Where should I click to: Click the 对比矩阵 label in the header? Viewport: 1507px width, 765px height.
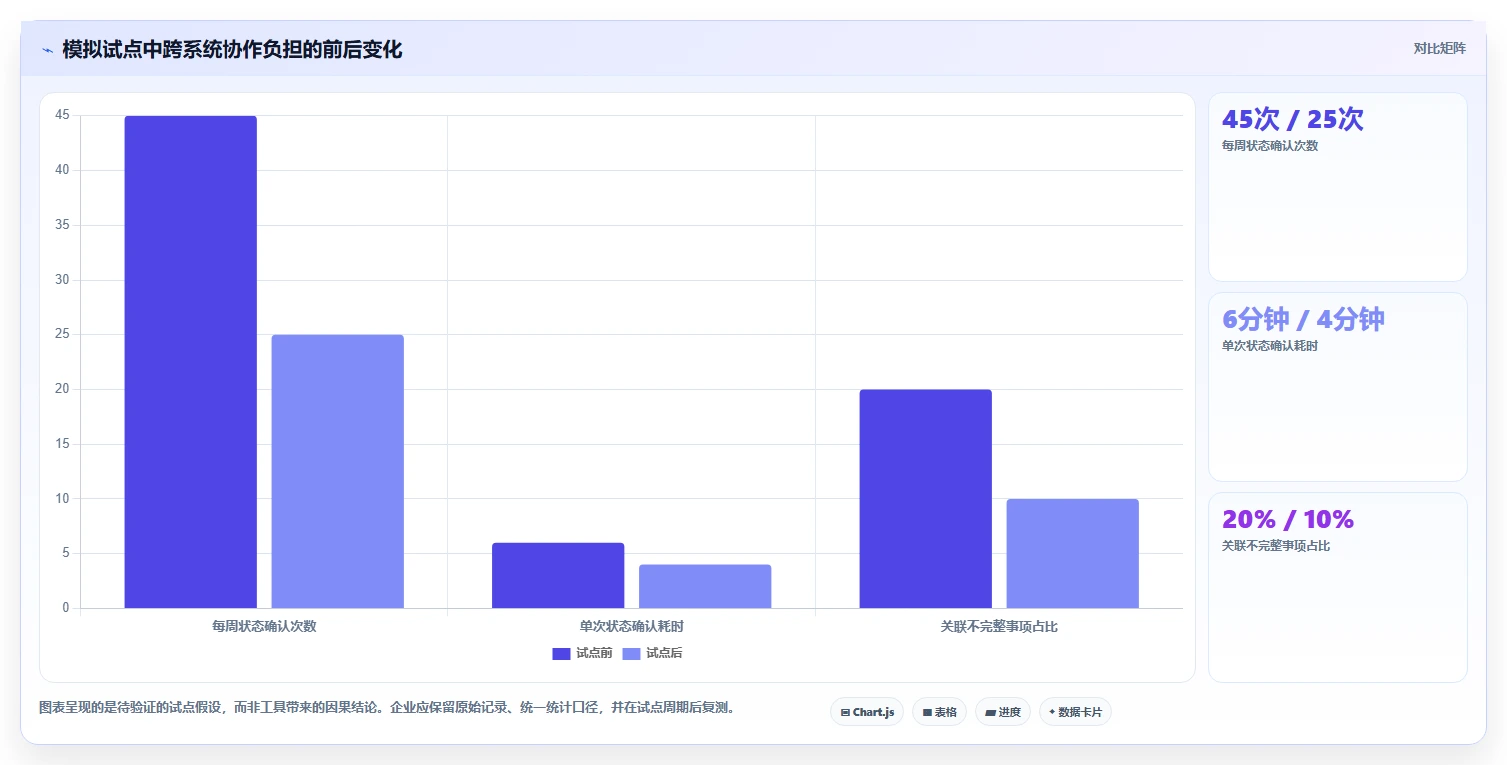point(1439,48)
